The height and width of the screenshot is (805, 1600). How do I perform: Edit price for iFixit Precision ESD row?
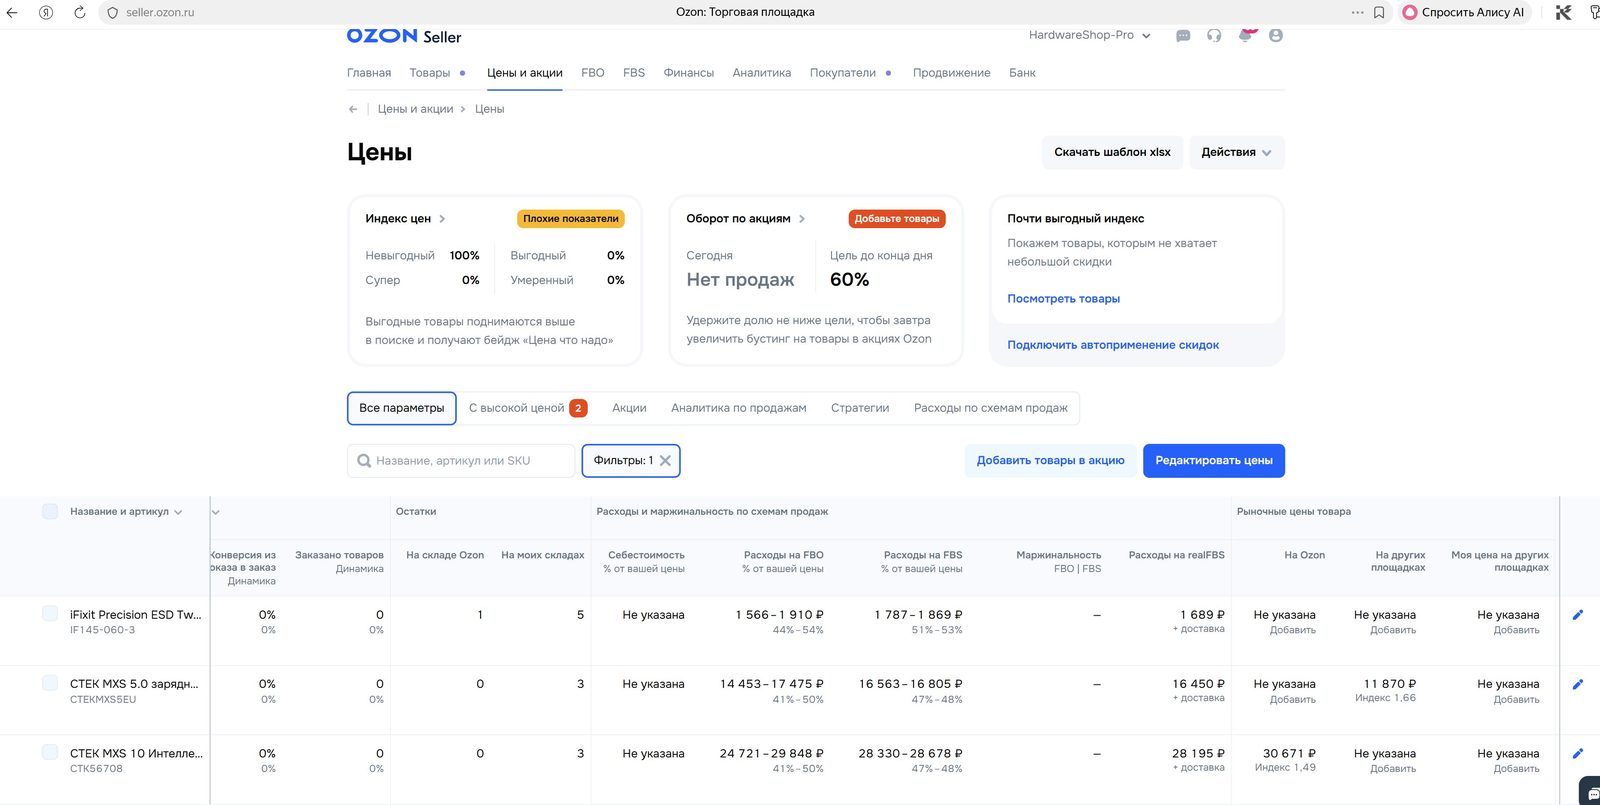tap(1578, 615)
